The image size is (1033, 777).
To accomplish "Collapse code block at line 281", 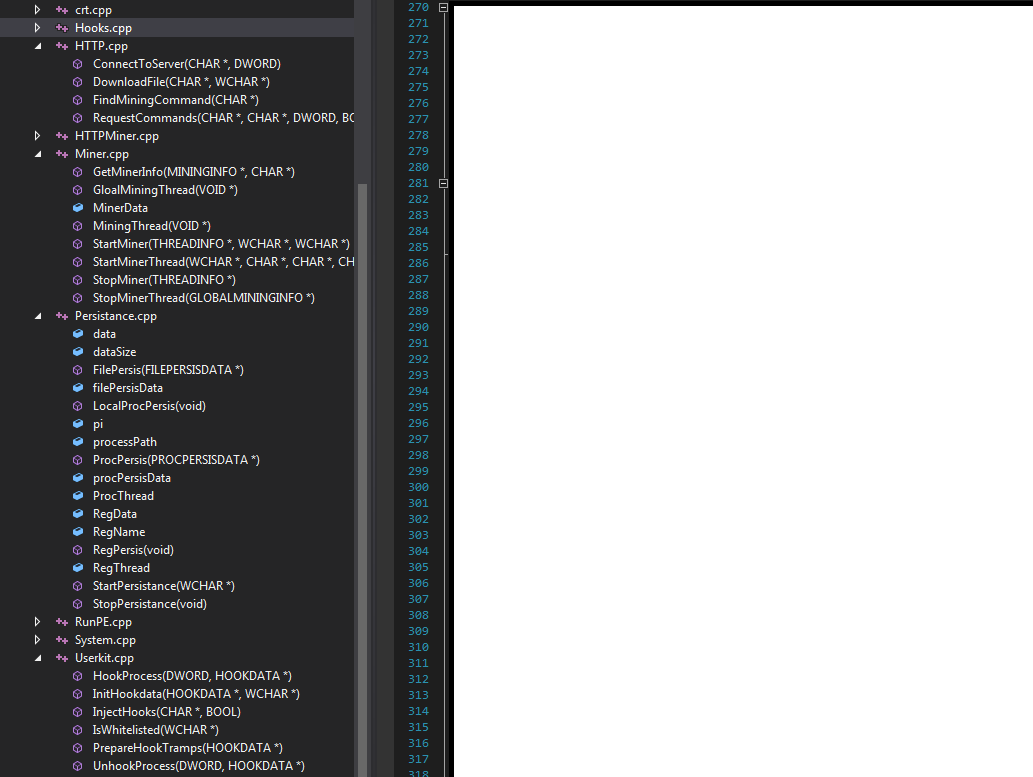I will (x=443, y=183).
